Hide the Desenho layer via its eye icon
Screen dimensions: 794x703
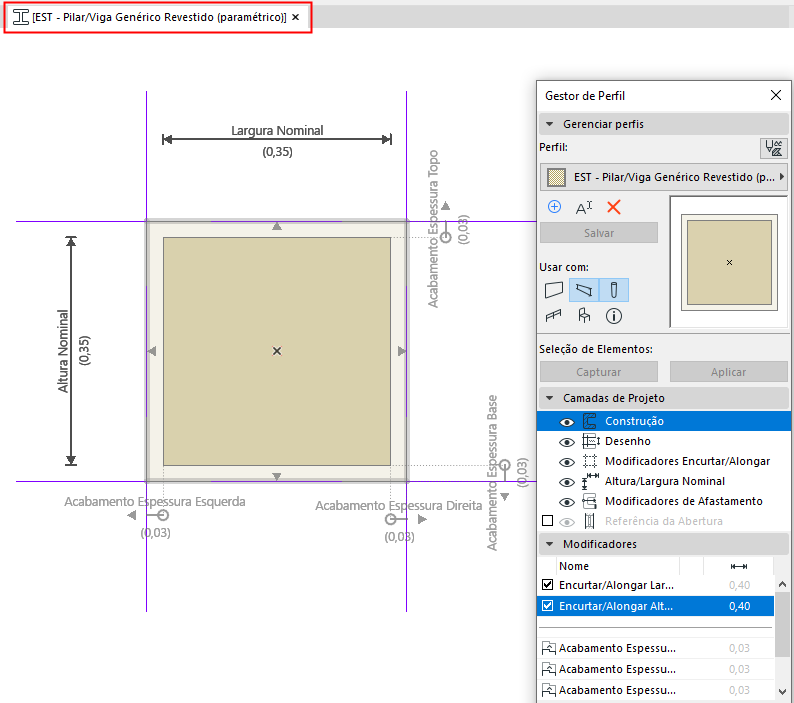click(x=566, y=441)
